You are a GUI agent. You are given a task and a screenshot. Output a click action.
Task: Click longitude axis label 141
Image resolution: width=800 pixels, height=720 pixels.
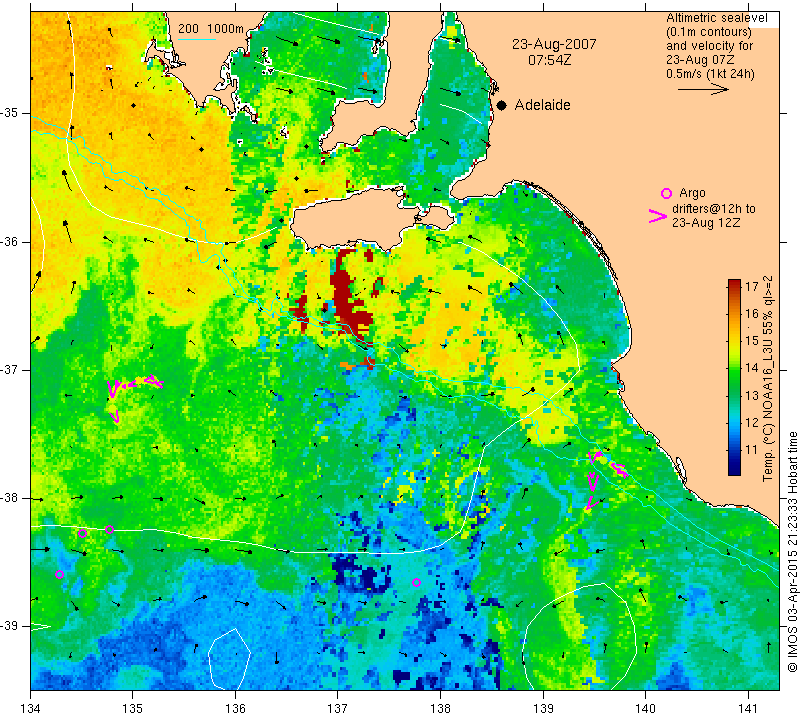pos(748,708)
